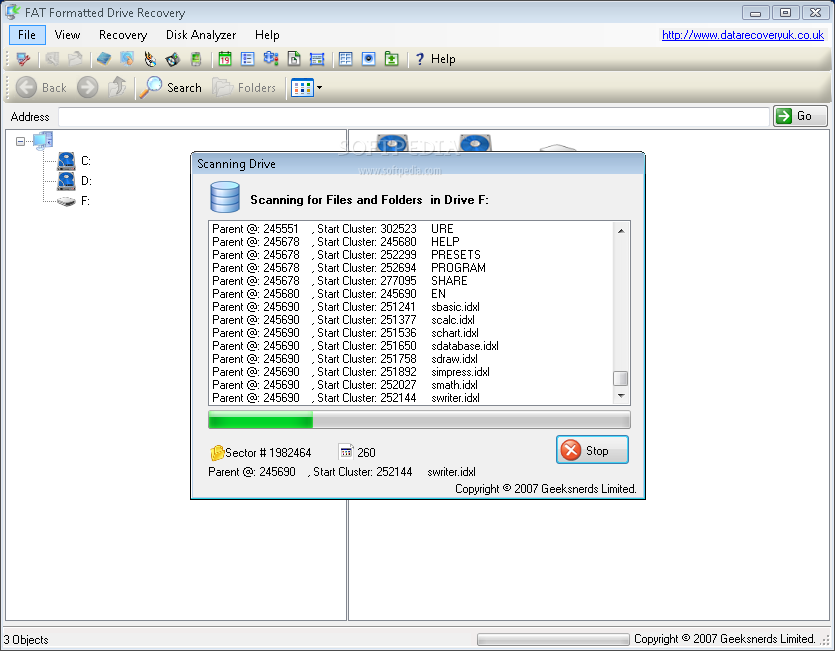Click the Back navigation button

(x=41, y=87)
